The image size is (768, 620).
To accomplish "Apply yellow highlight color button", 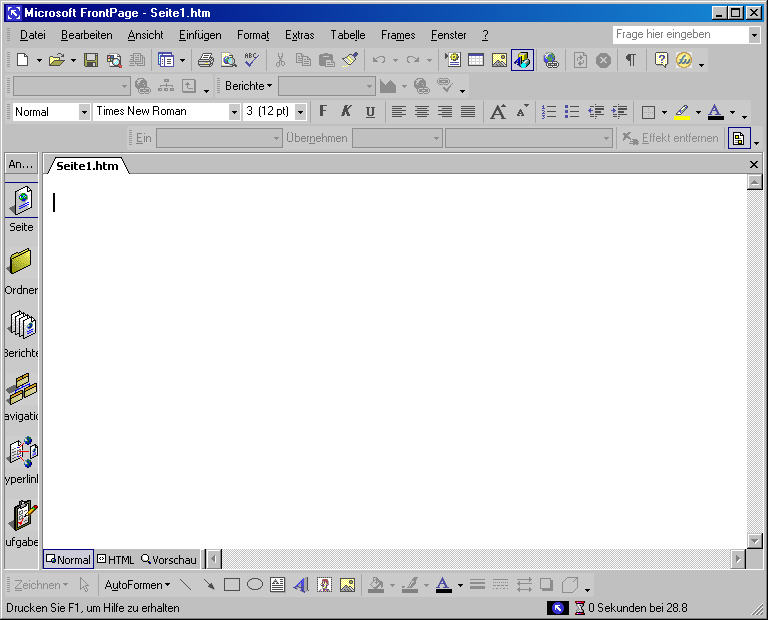I will pyautogui.click(x=682, y=112).
